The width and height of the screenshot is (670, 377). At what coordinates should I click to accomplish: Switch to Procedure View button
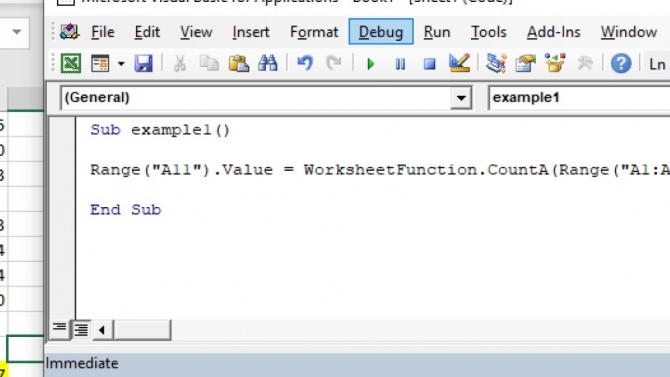tap(59, 330)
